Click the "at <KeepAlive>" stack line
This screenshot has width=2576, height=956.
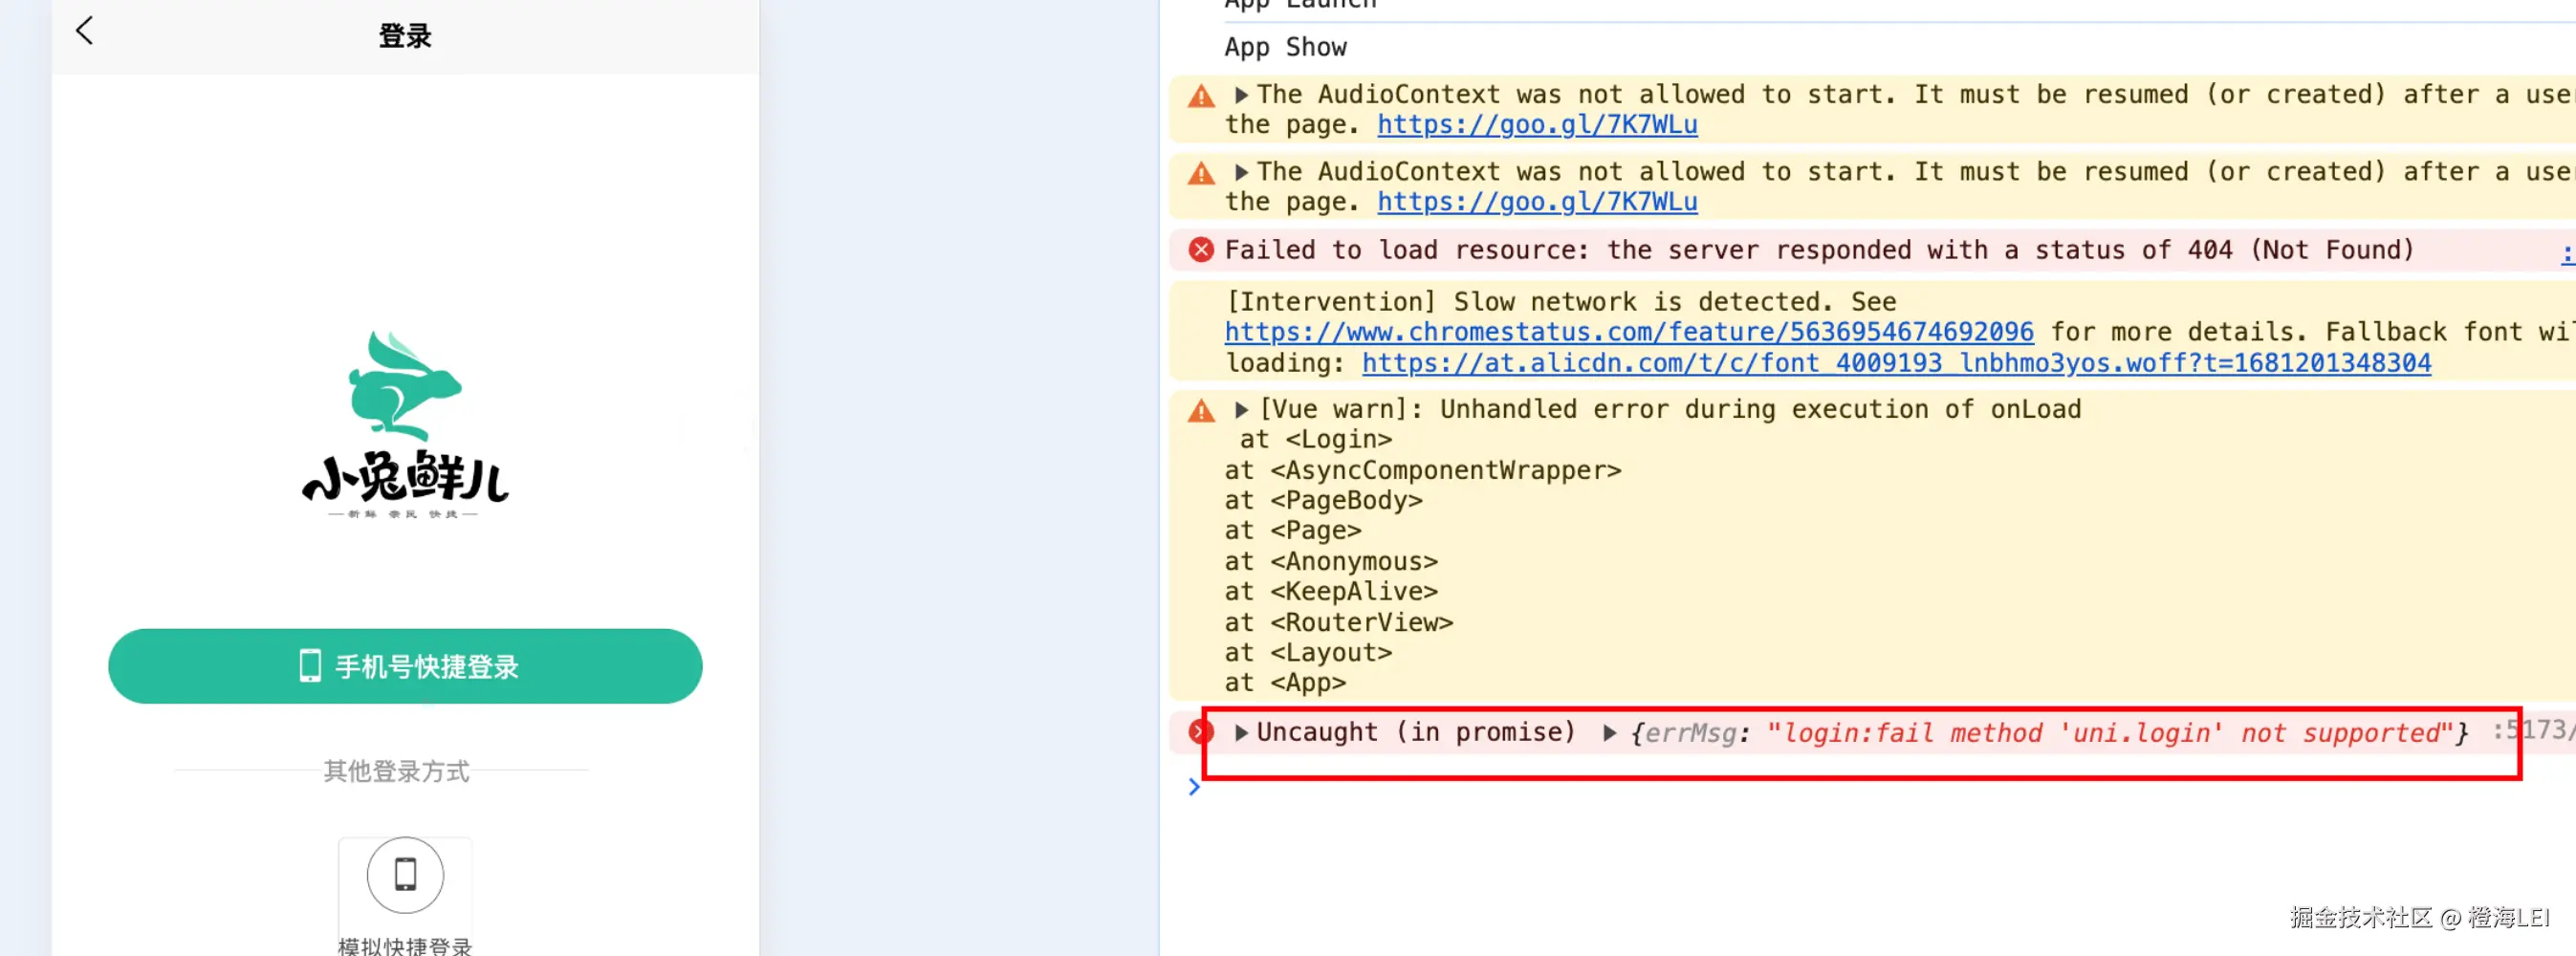[x=1331, y=591]
